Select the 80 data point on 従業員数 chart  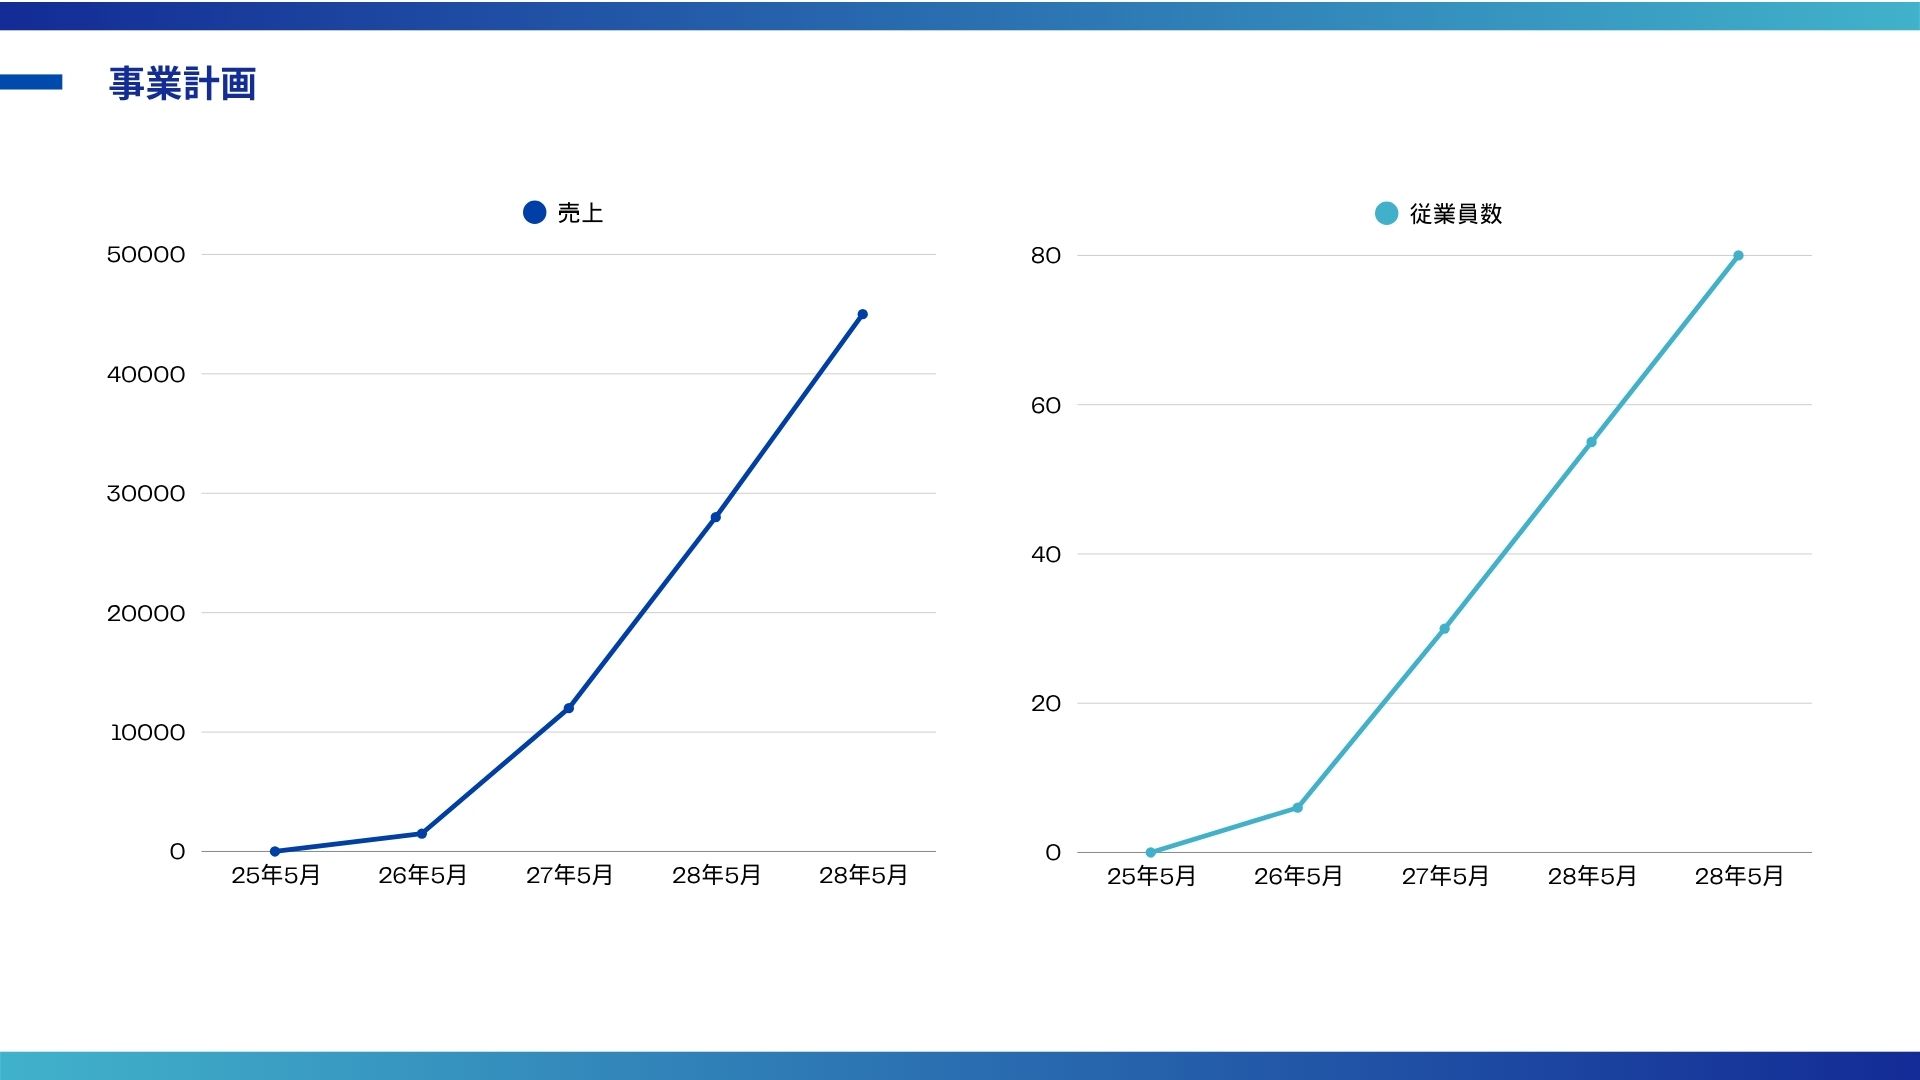pos(1737,254)
